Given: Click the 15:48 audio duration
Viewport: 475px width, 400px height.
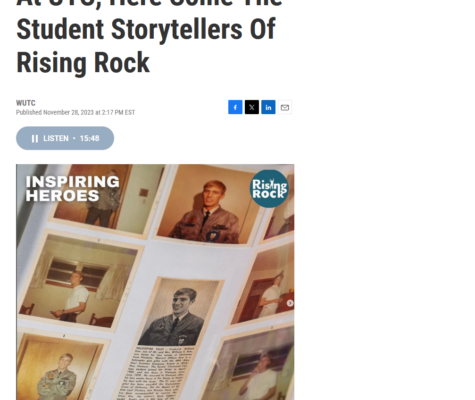Looking at the screenshot, I should 89,138.
